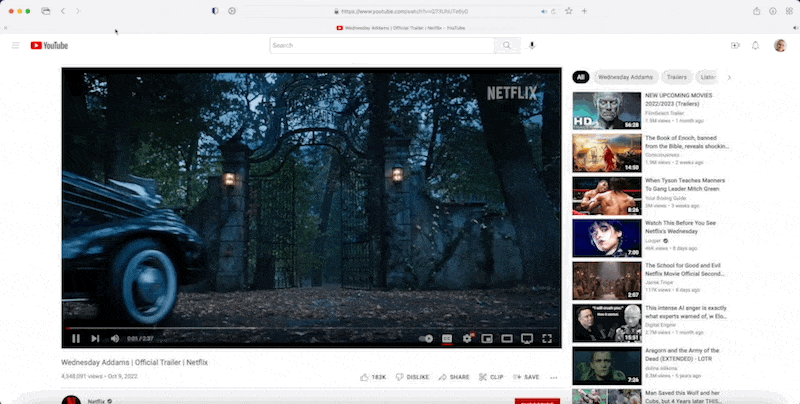Enter full screen mode
This screenshot has width=800, height=404.
[547, 339]
